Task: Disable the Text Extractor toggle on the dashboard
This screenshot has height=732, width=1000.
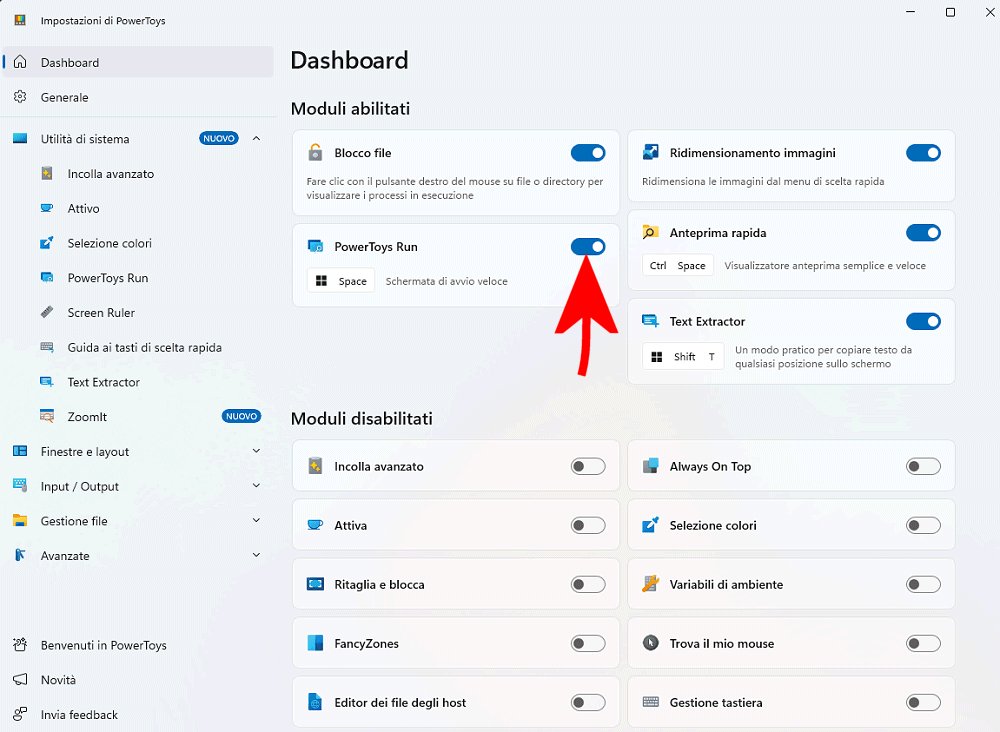Action: (923, 321)
